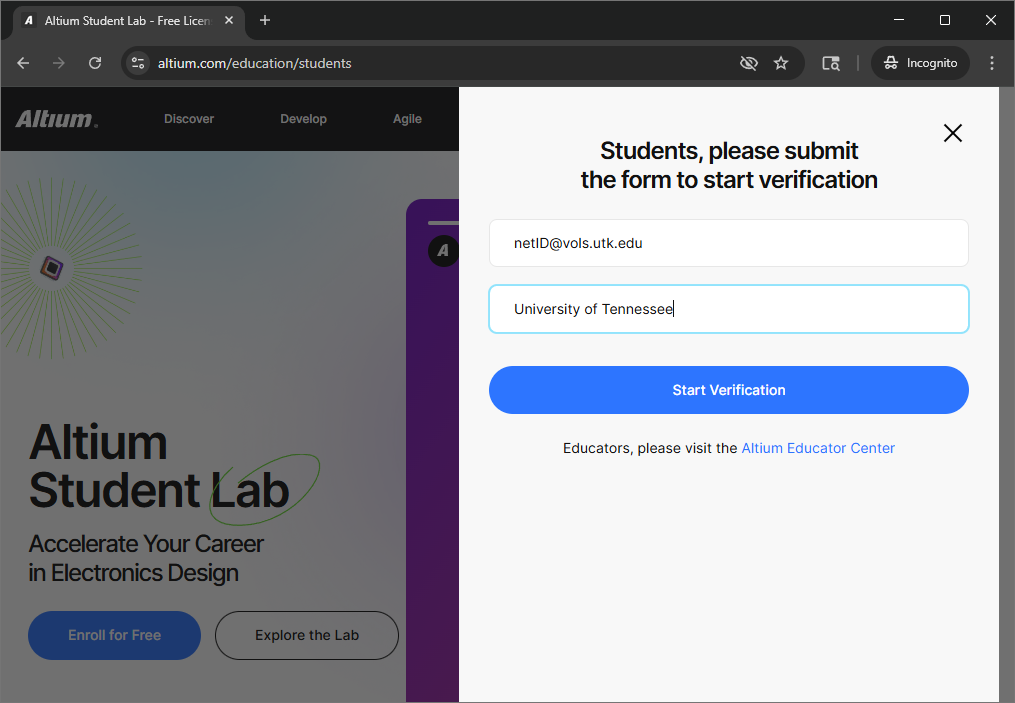Click the Altium logo in header
This screenshot has width=1015, height=703.
(57, 119)
